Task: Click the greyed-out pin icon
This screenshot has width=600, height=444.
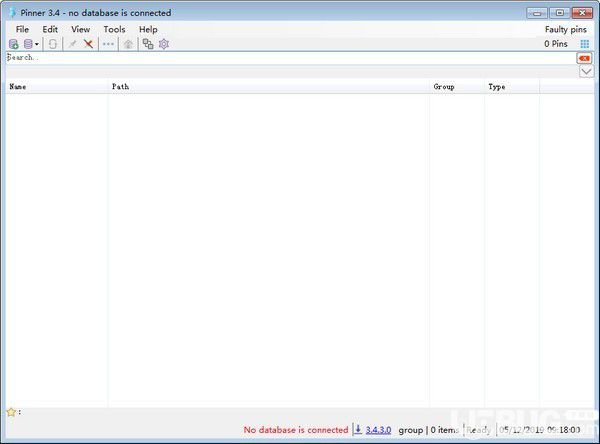Action: coord(72,44)
